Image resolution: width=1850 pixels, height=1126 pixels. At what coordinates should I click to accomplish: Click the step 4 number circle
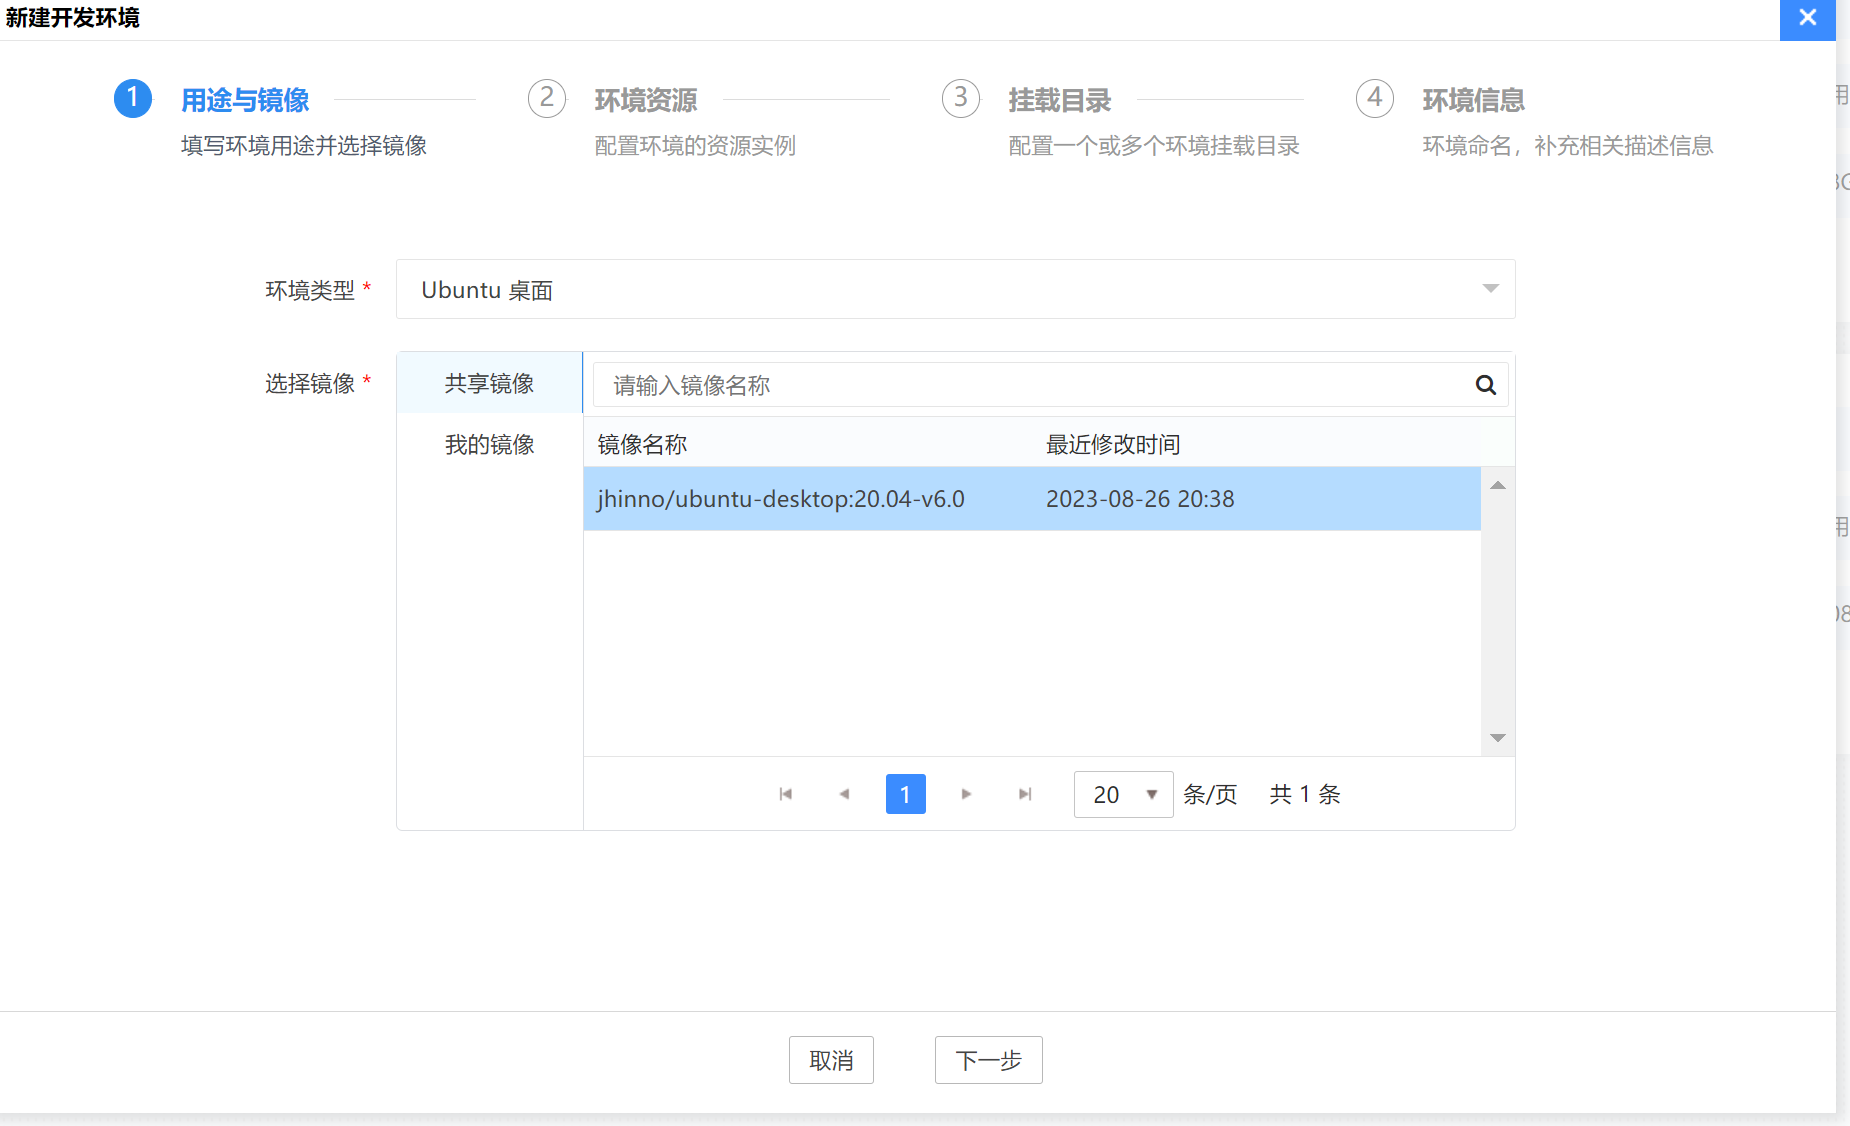(1375, 98)
